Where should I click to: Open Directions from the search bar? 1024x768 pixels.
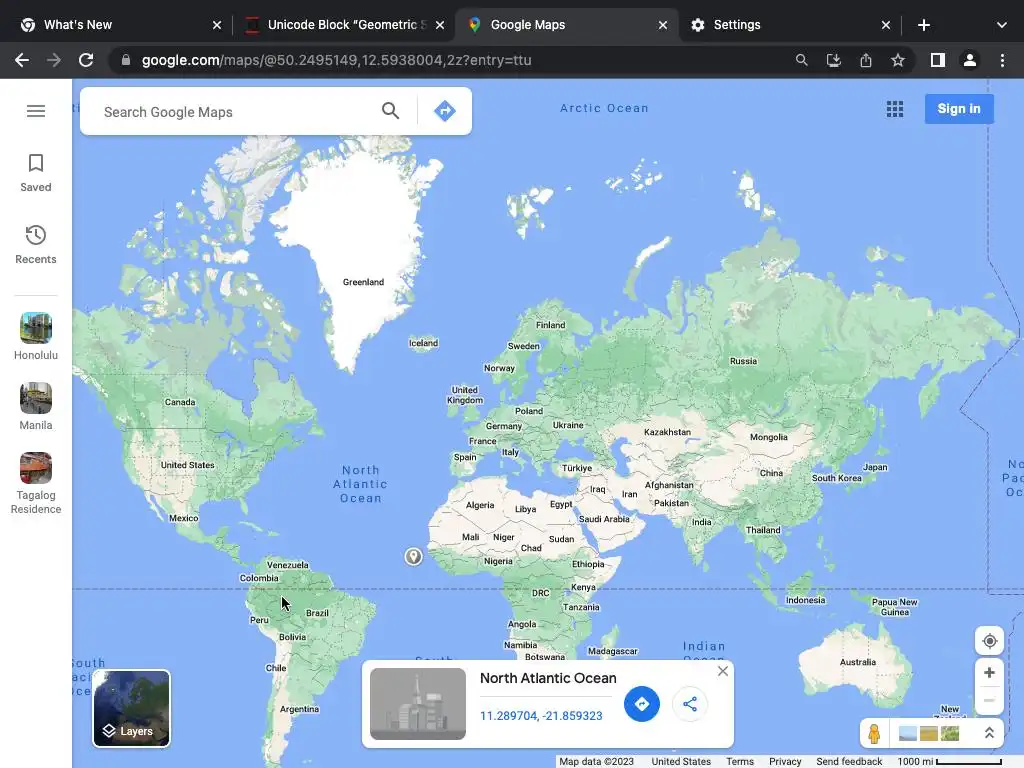(x=445, y=111)
